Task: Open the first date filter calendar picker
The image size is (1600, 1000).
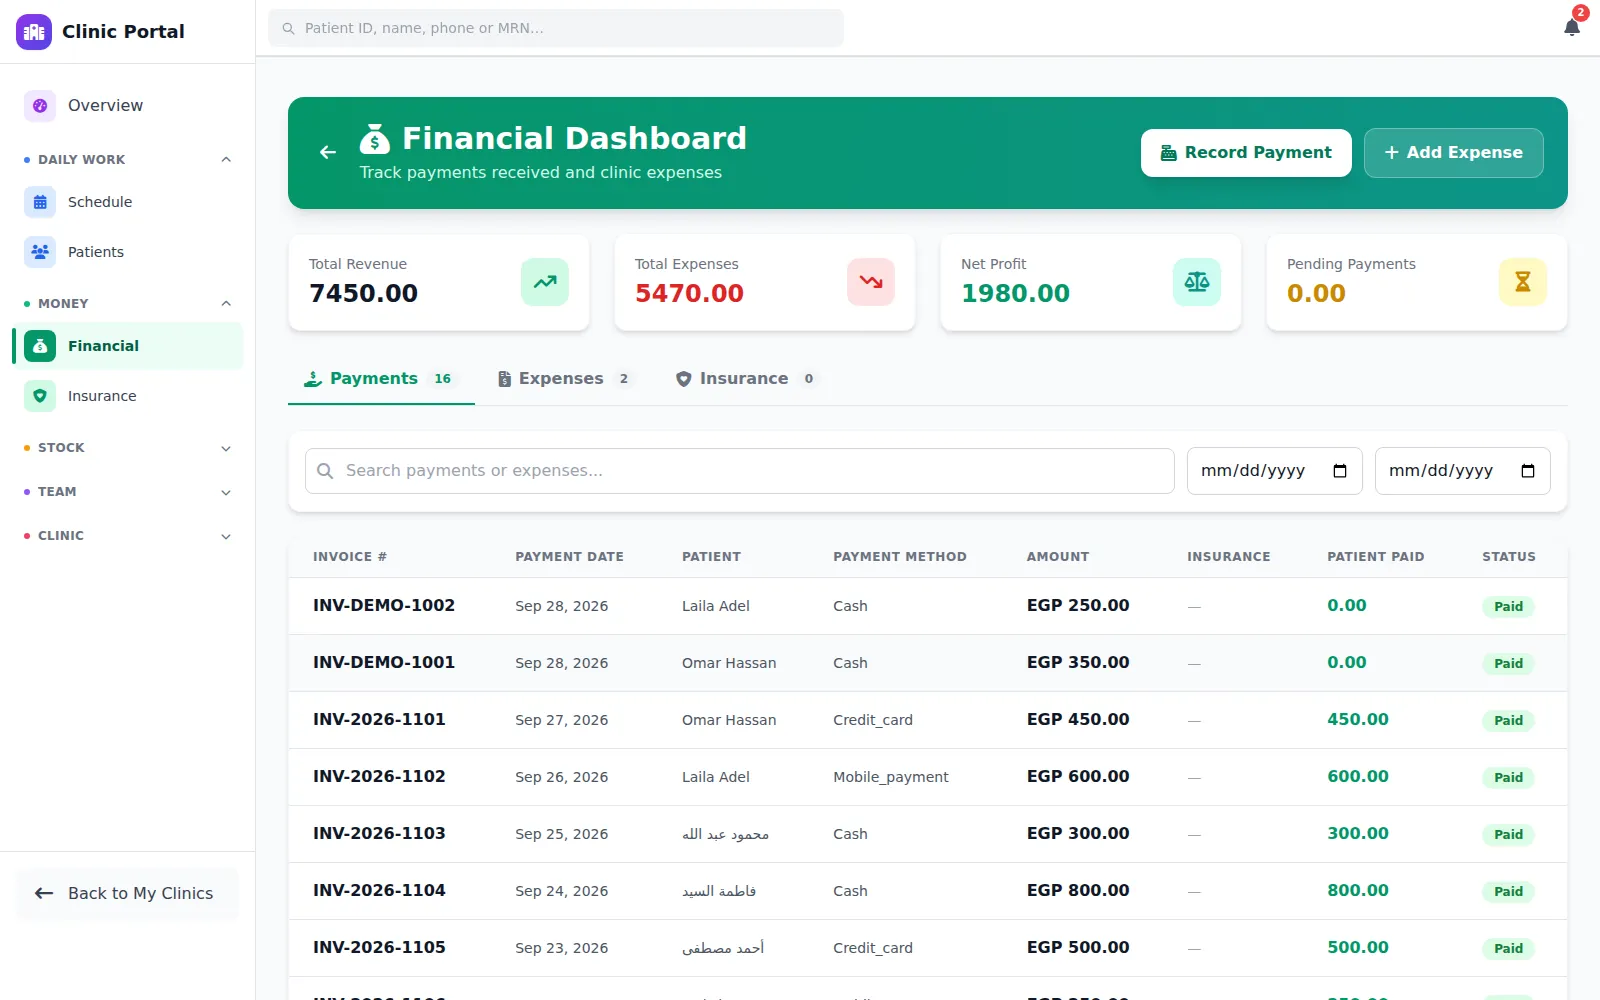Action: coord(1340,471)
